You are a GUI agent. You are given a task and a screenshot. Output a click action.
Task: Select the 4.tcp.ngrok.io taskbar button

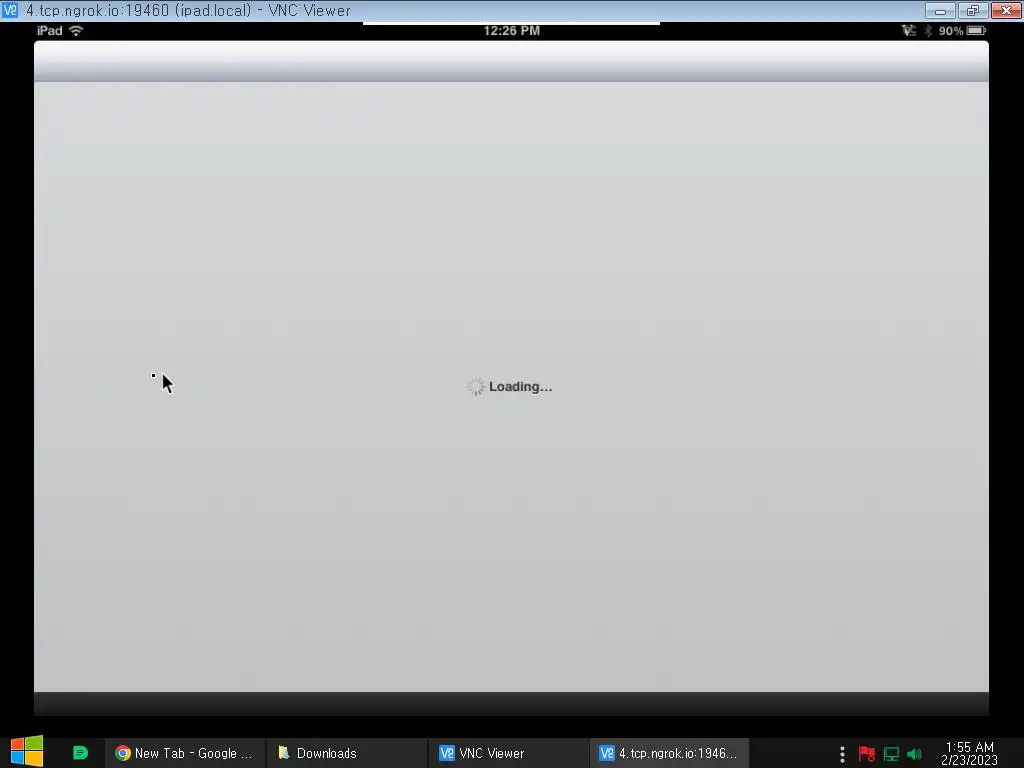coord(669,753)
